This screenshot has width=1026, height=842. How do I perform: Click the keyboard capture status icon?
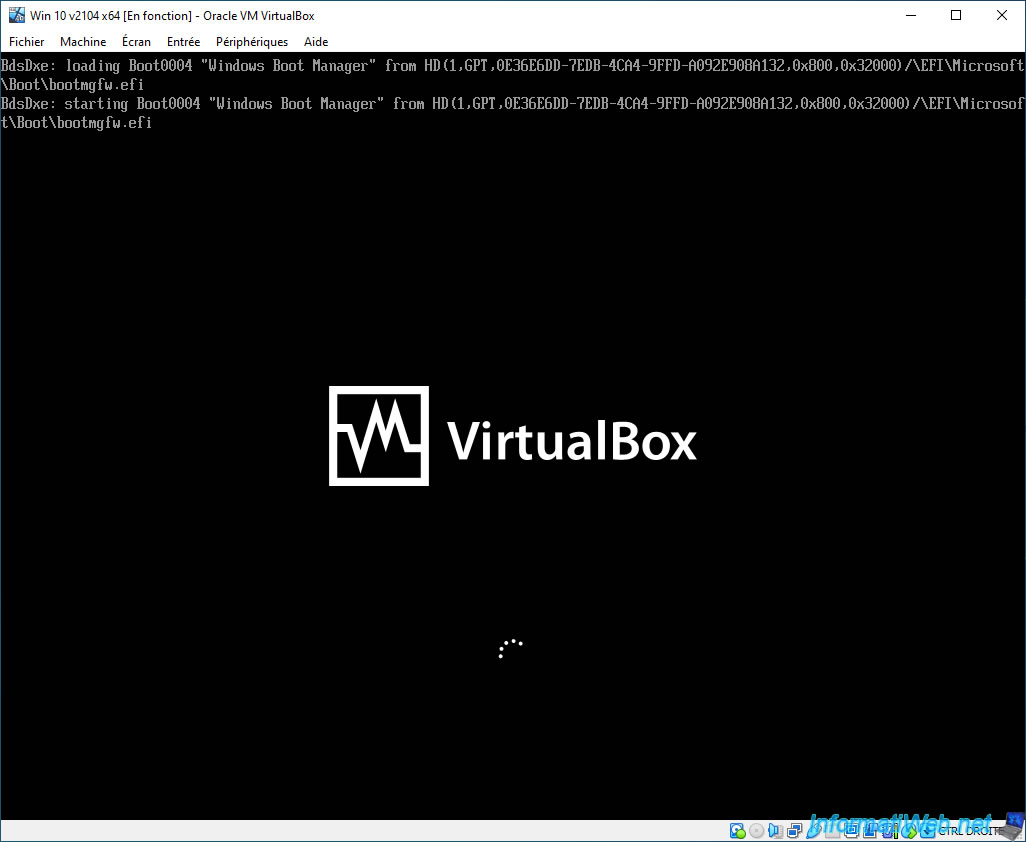(x=928, y=831)
